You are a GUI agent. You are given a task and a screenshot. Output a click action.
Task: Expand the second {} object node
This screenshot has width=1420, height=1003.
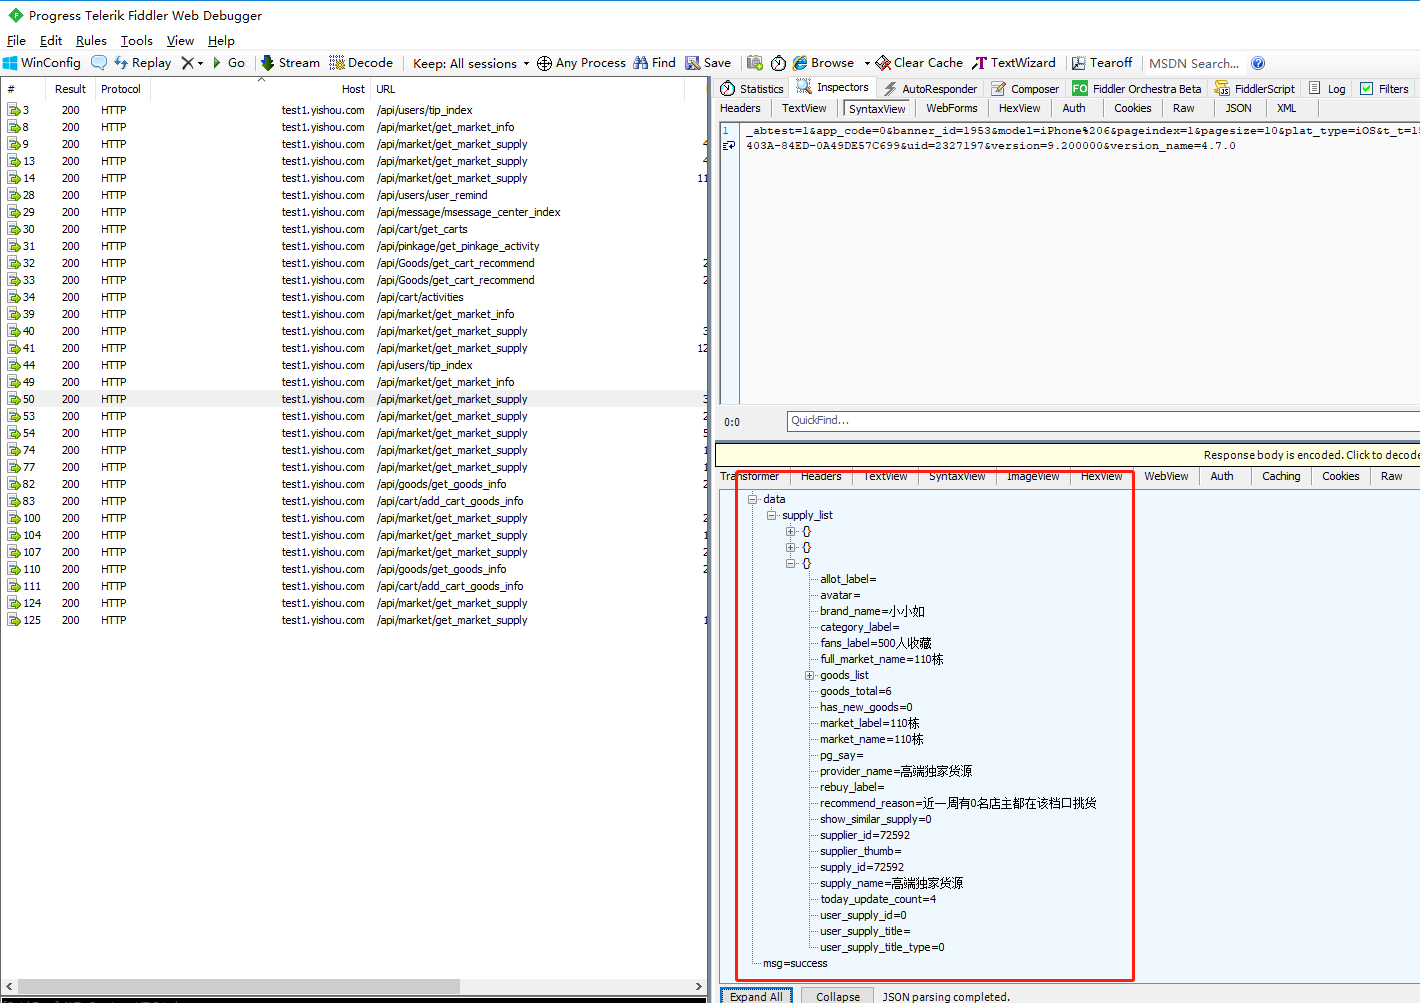point(790,547)
